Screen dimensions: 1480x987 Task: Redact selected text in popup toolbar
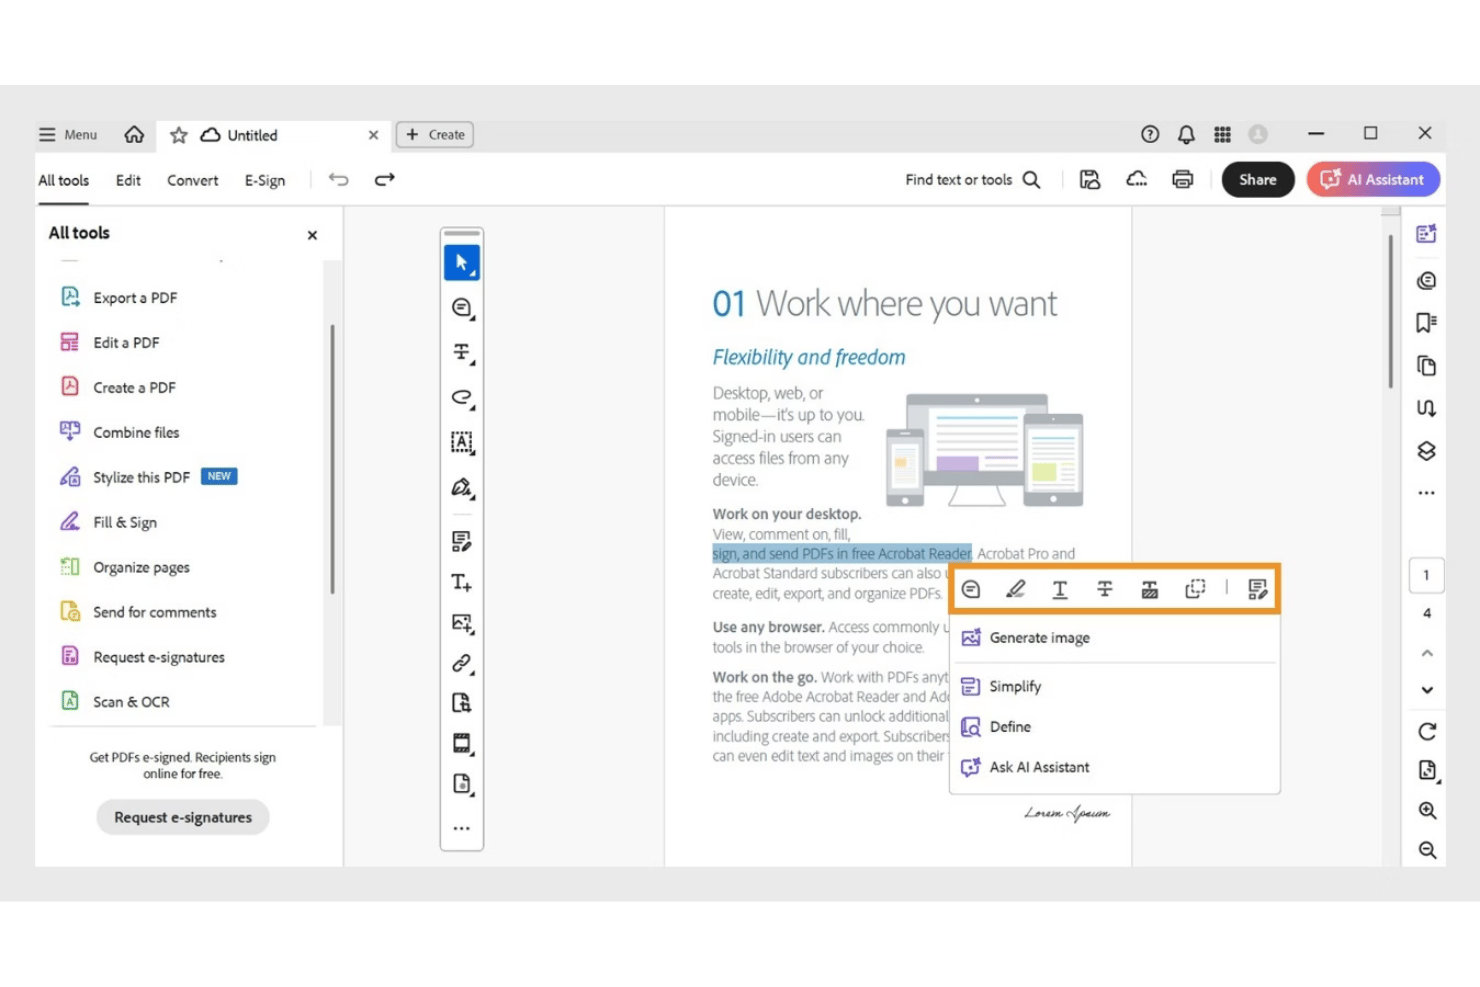coord(1150,589)
